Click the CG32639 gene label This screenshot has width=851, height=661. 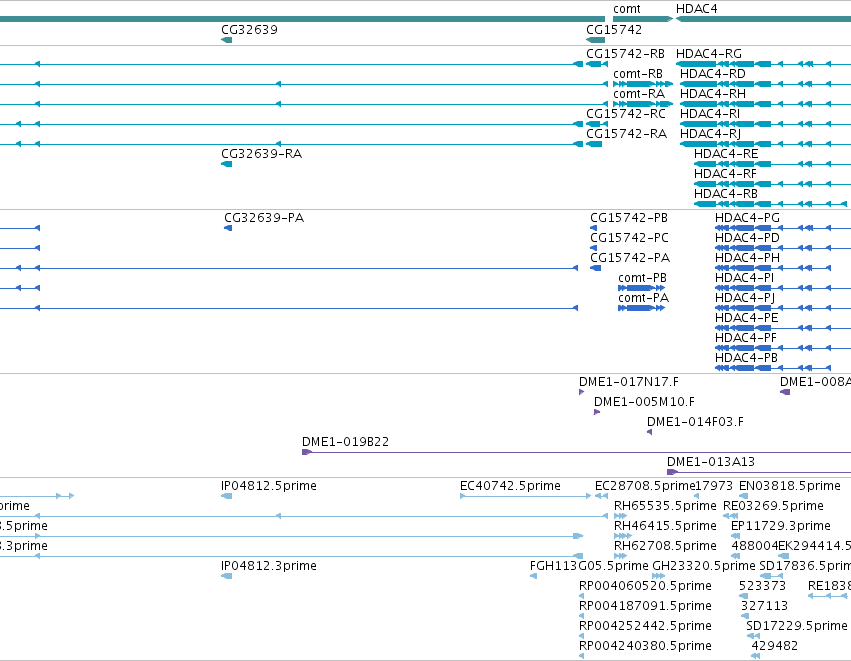click(x=249, y=29)
